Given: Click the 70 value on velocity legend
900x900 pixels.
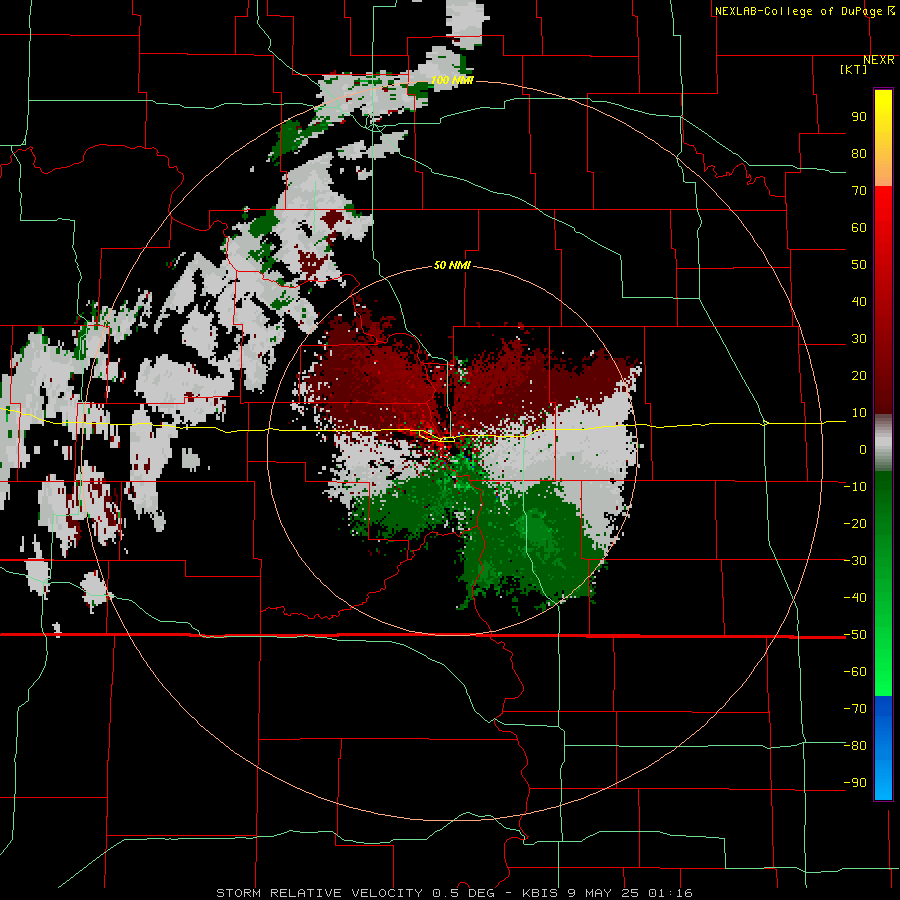Looking at the screenshot, I should coord(859,191).
